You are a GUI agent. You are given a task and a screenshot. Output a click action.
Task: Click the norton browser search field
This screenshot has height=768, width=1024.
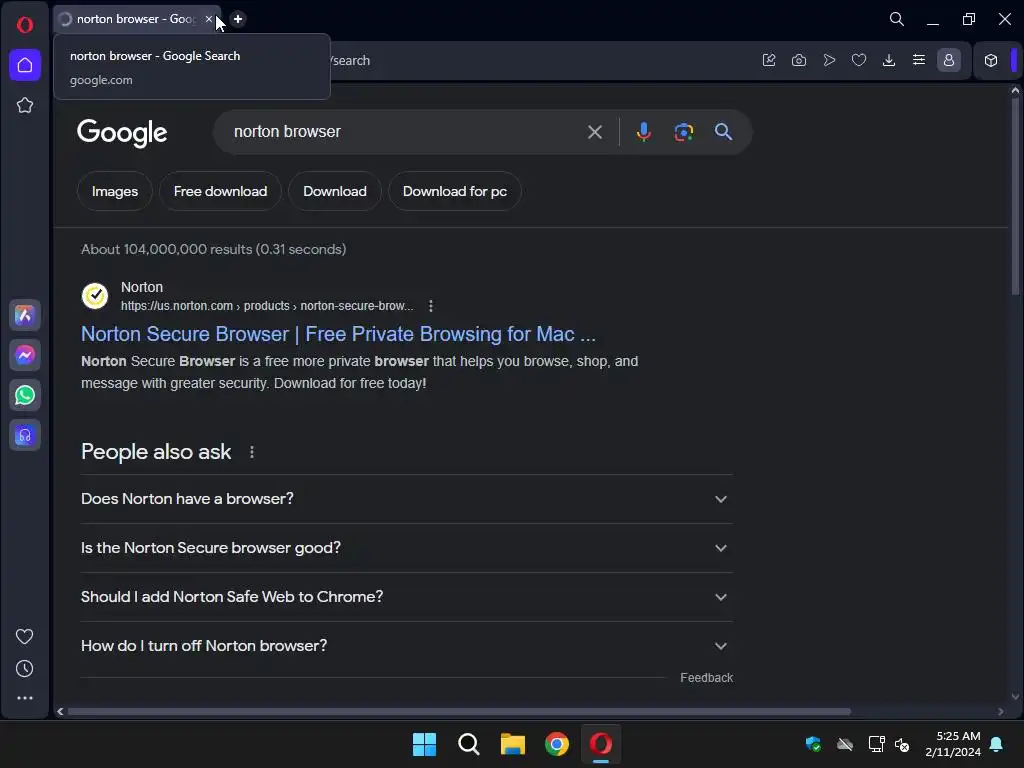(x=405, y=131)
